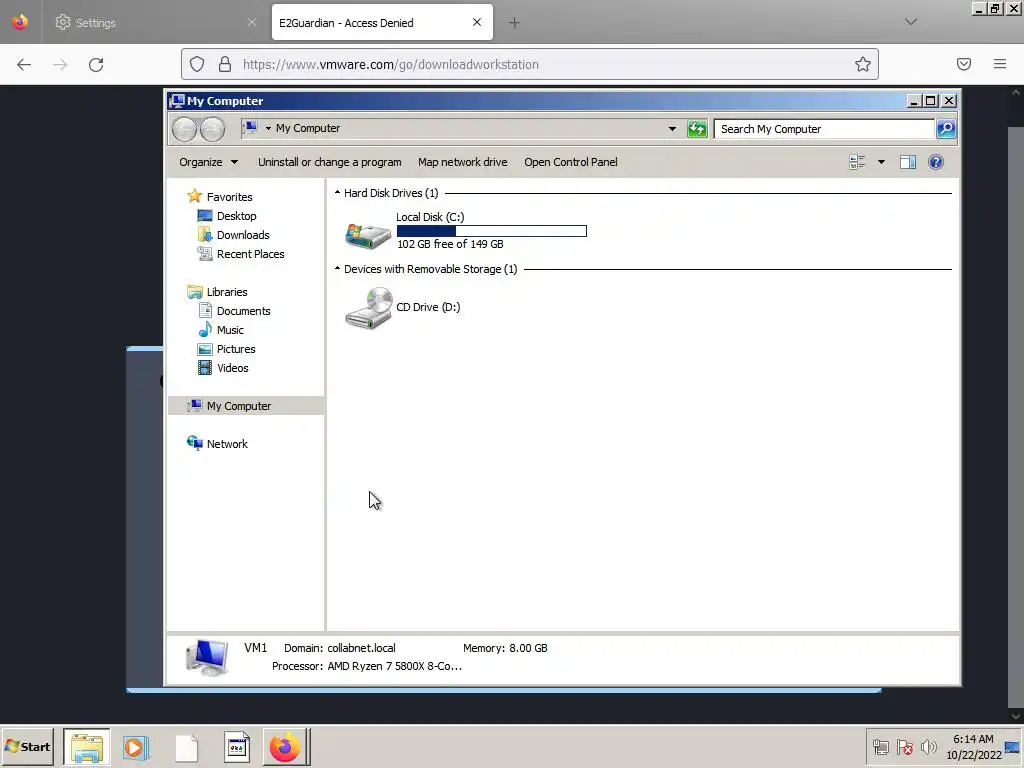Click Forward arrow in My Computer window
The width and height of the screenshot is (1024, 768).
[212, 129]
